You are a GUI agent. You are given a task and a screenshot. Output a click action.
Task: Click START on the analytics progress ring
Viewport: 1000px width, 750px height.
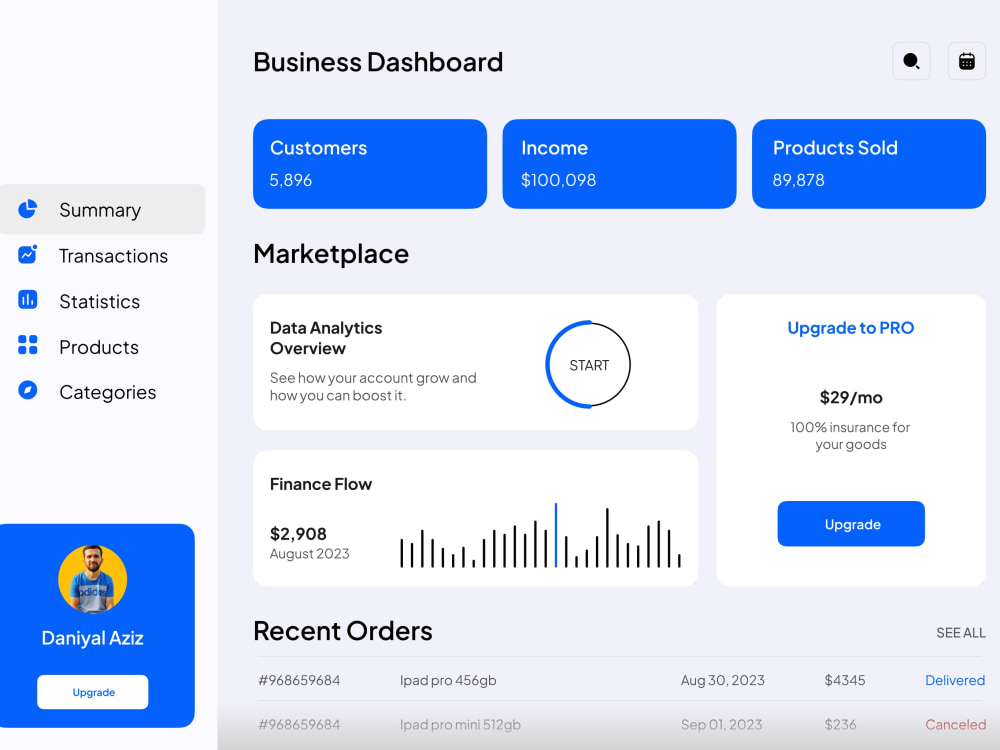pyautogui.click(x=588, y=364)
